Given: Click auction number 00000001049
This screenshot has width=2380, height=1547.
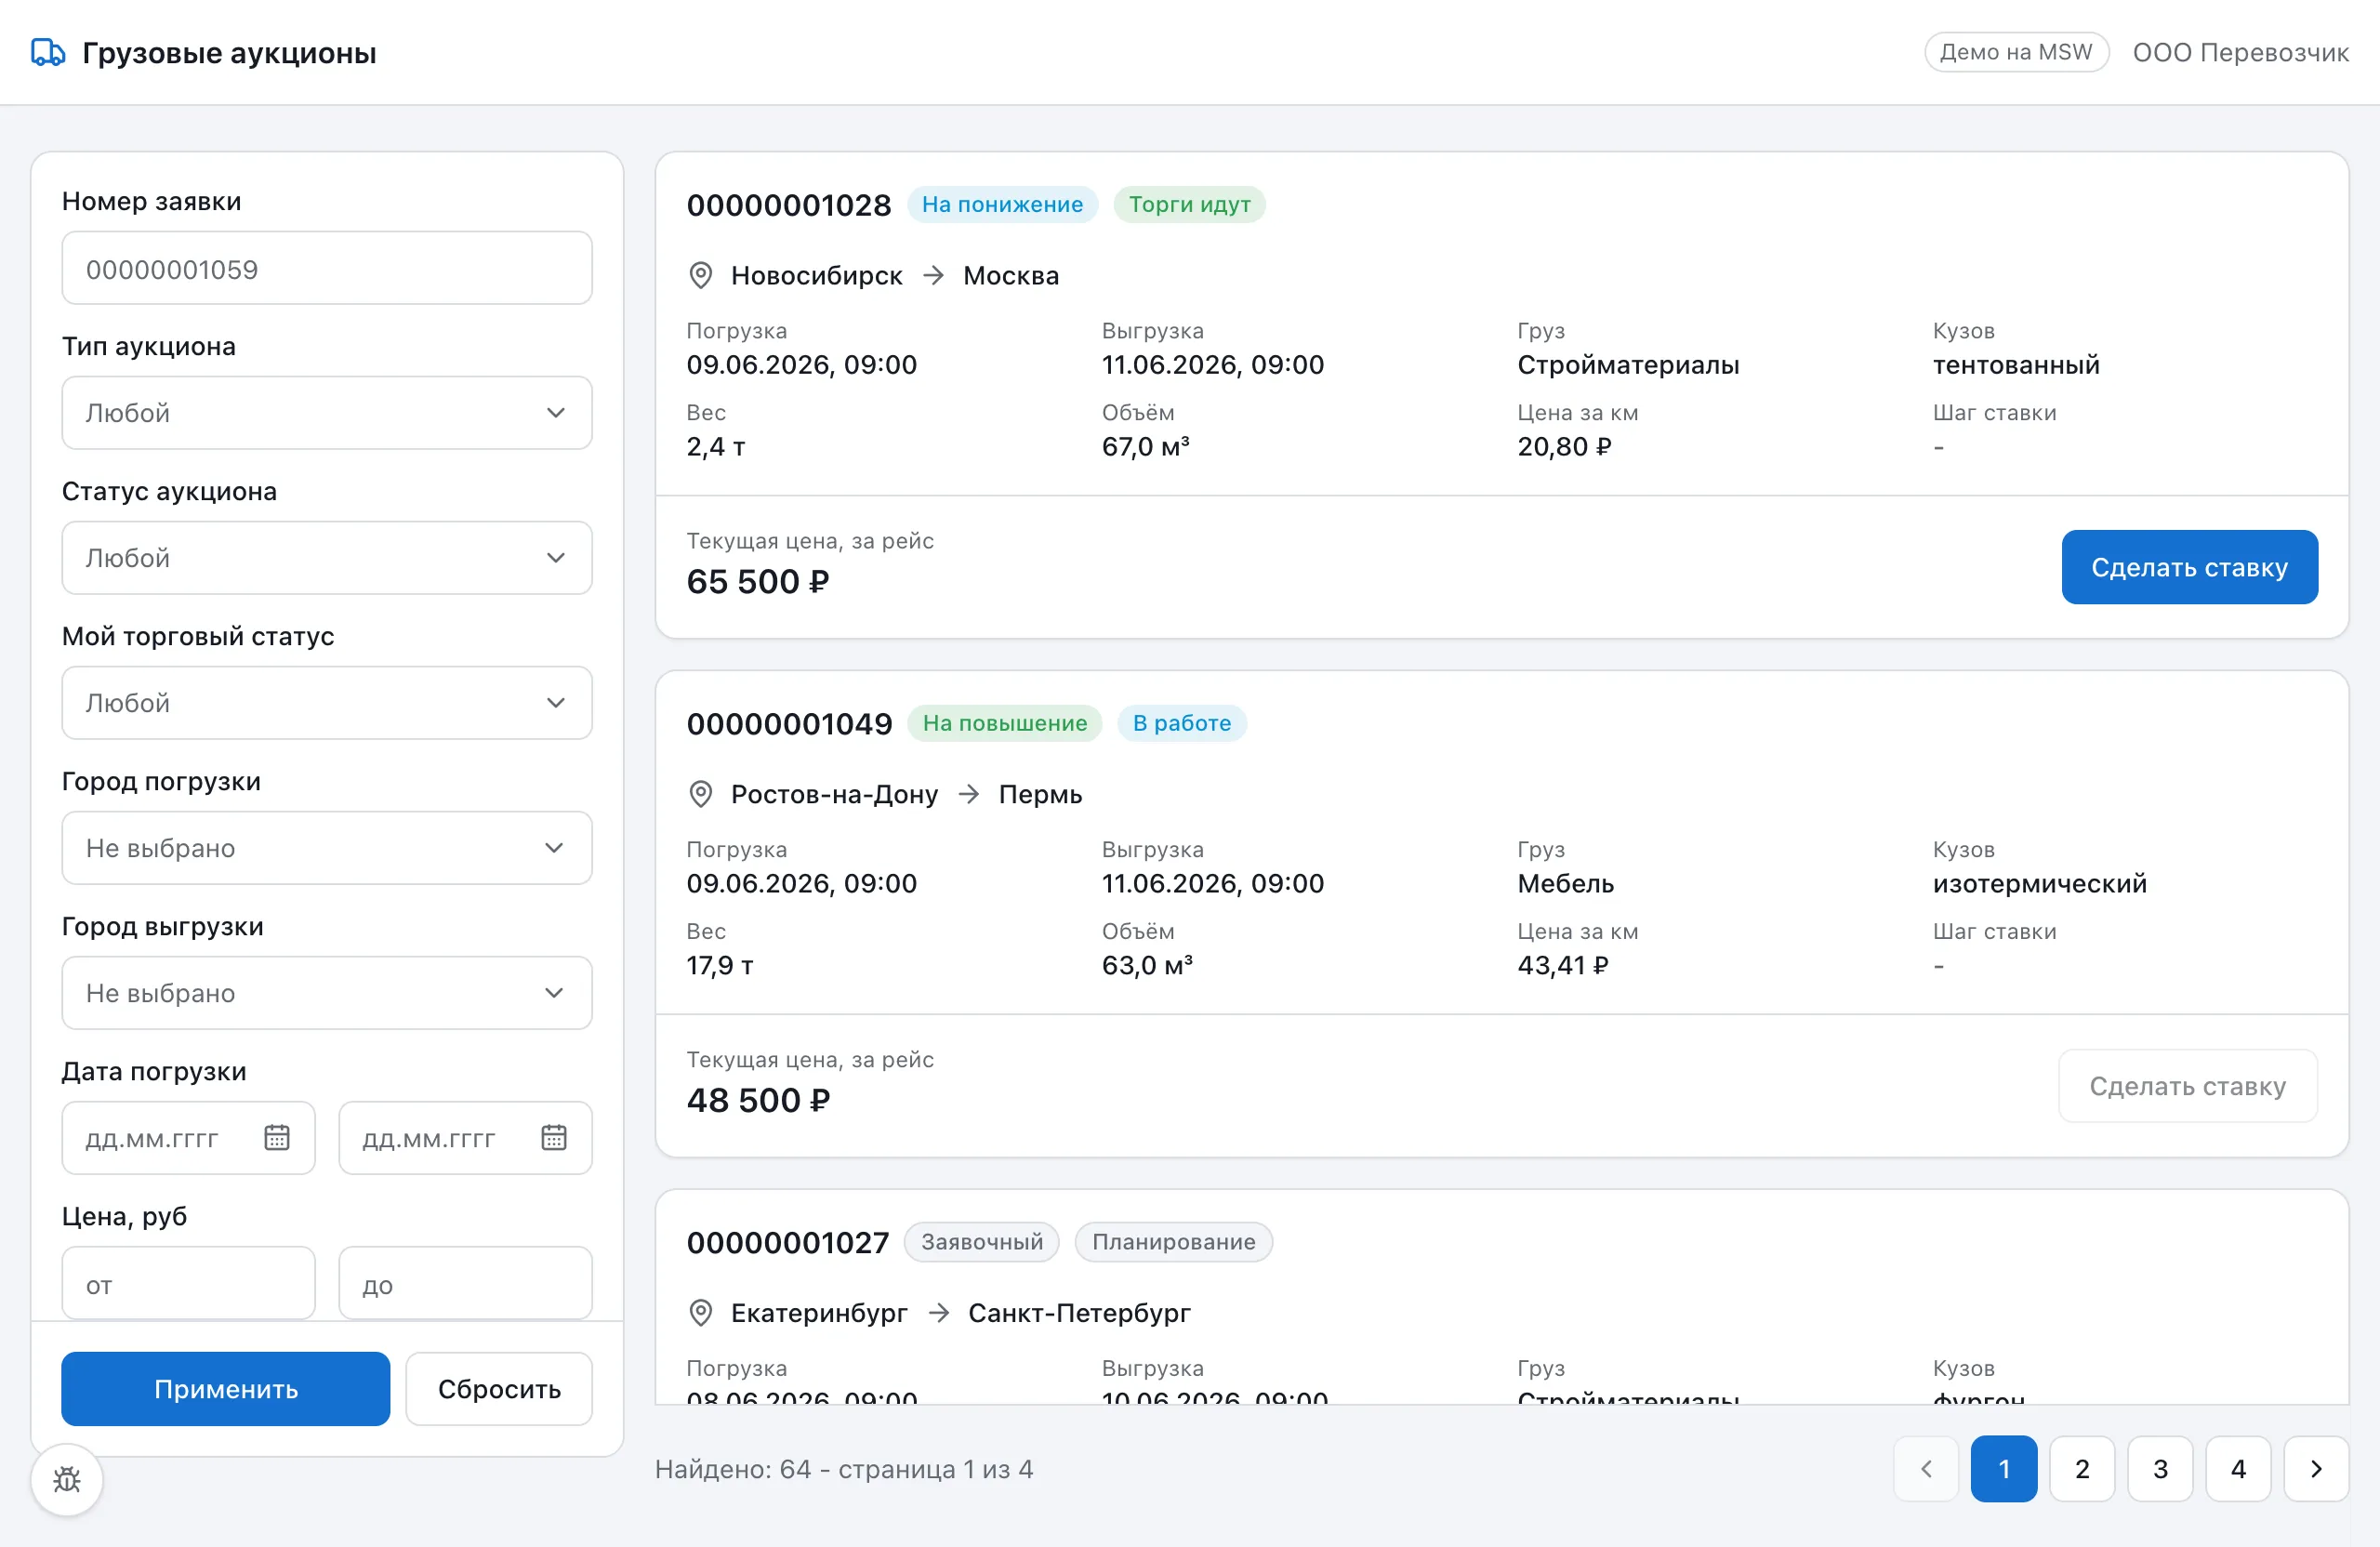Looking at the screenshot, I should 789,724.
